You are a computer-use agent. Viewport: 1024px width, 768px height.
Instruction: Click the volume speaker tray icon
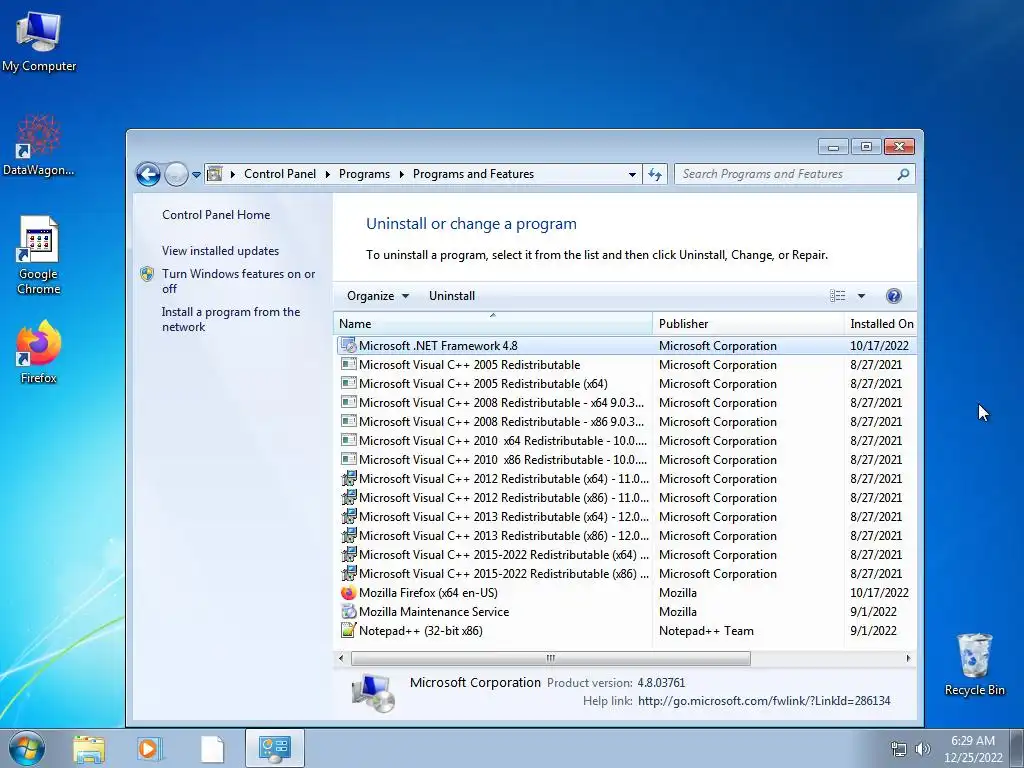click(922, 749)
